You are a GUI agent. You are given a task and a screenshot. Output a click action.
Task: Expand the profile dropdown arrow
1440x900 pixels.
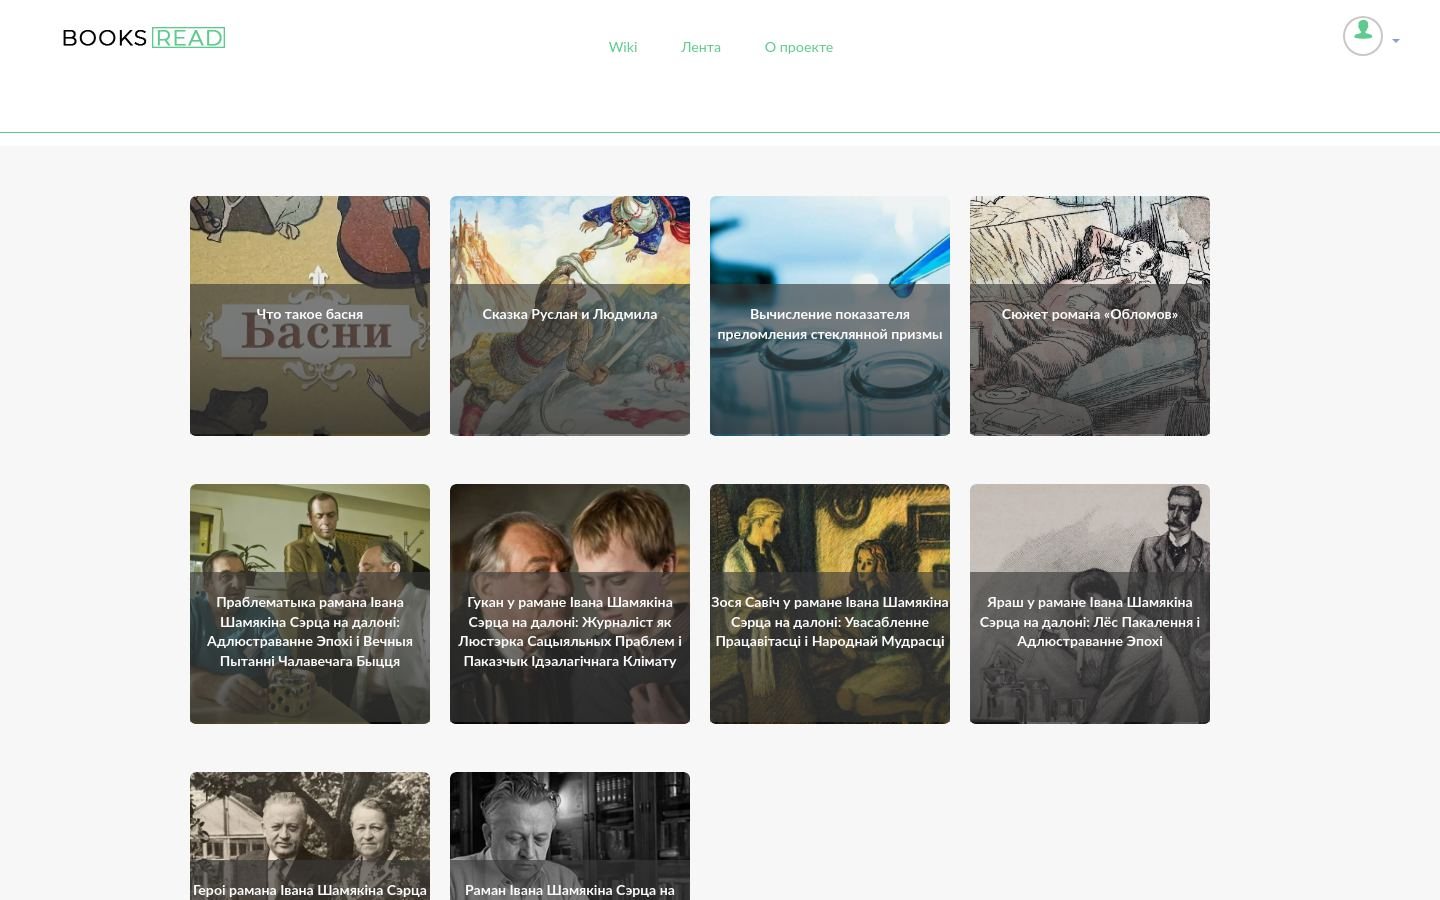[x=1396, y=41]
